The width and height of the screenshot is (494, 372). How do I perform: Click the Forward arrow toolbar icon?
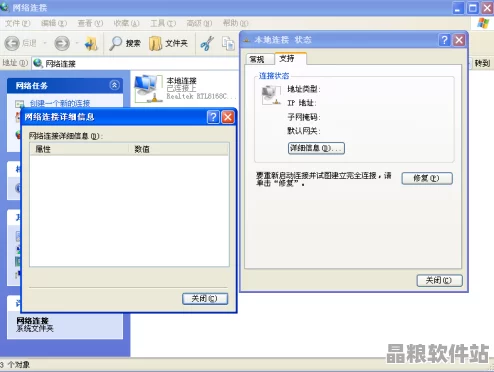[62, 43]
